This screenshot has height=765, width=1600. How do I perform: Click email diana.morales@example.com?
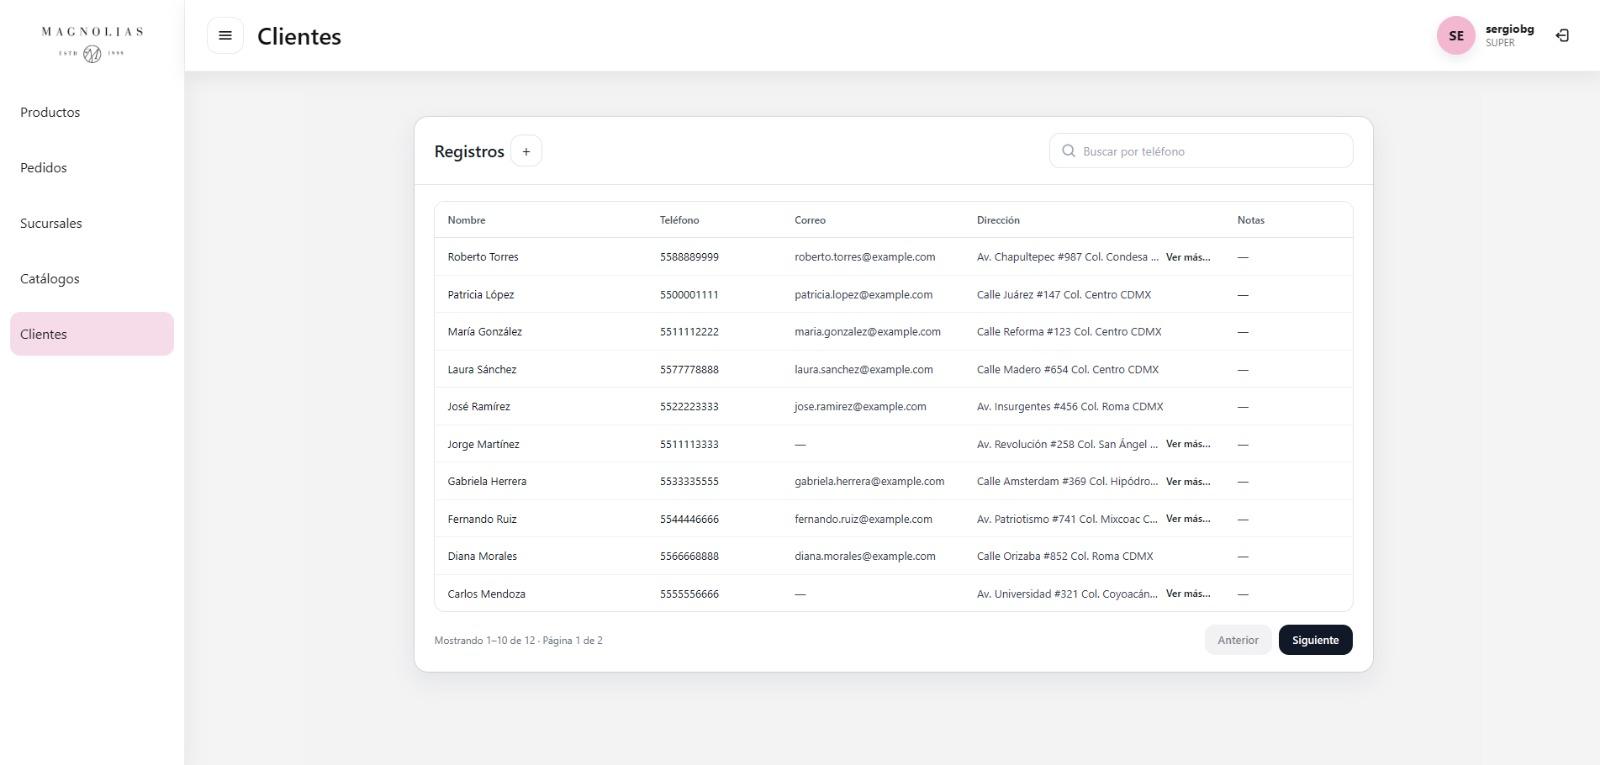coord(865,556)
